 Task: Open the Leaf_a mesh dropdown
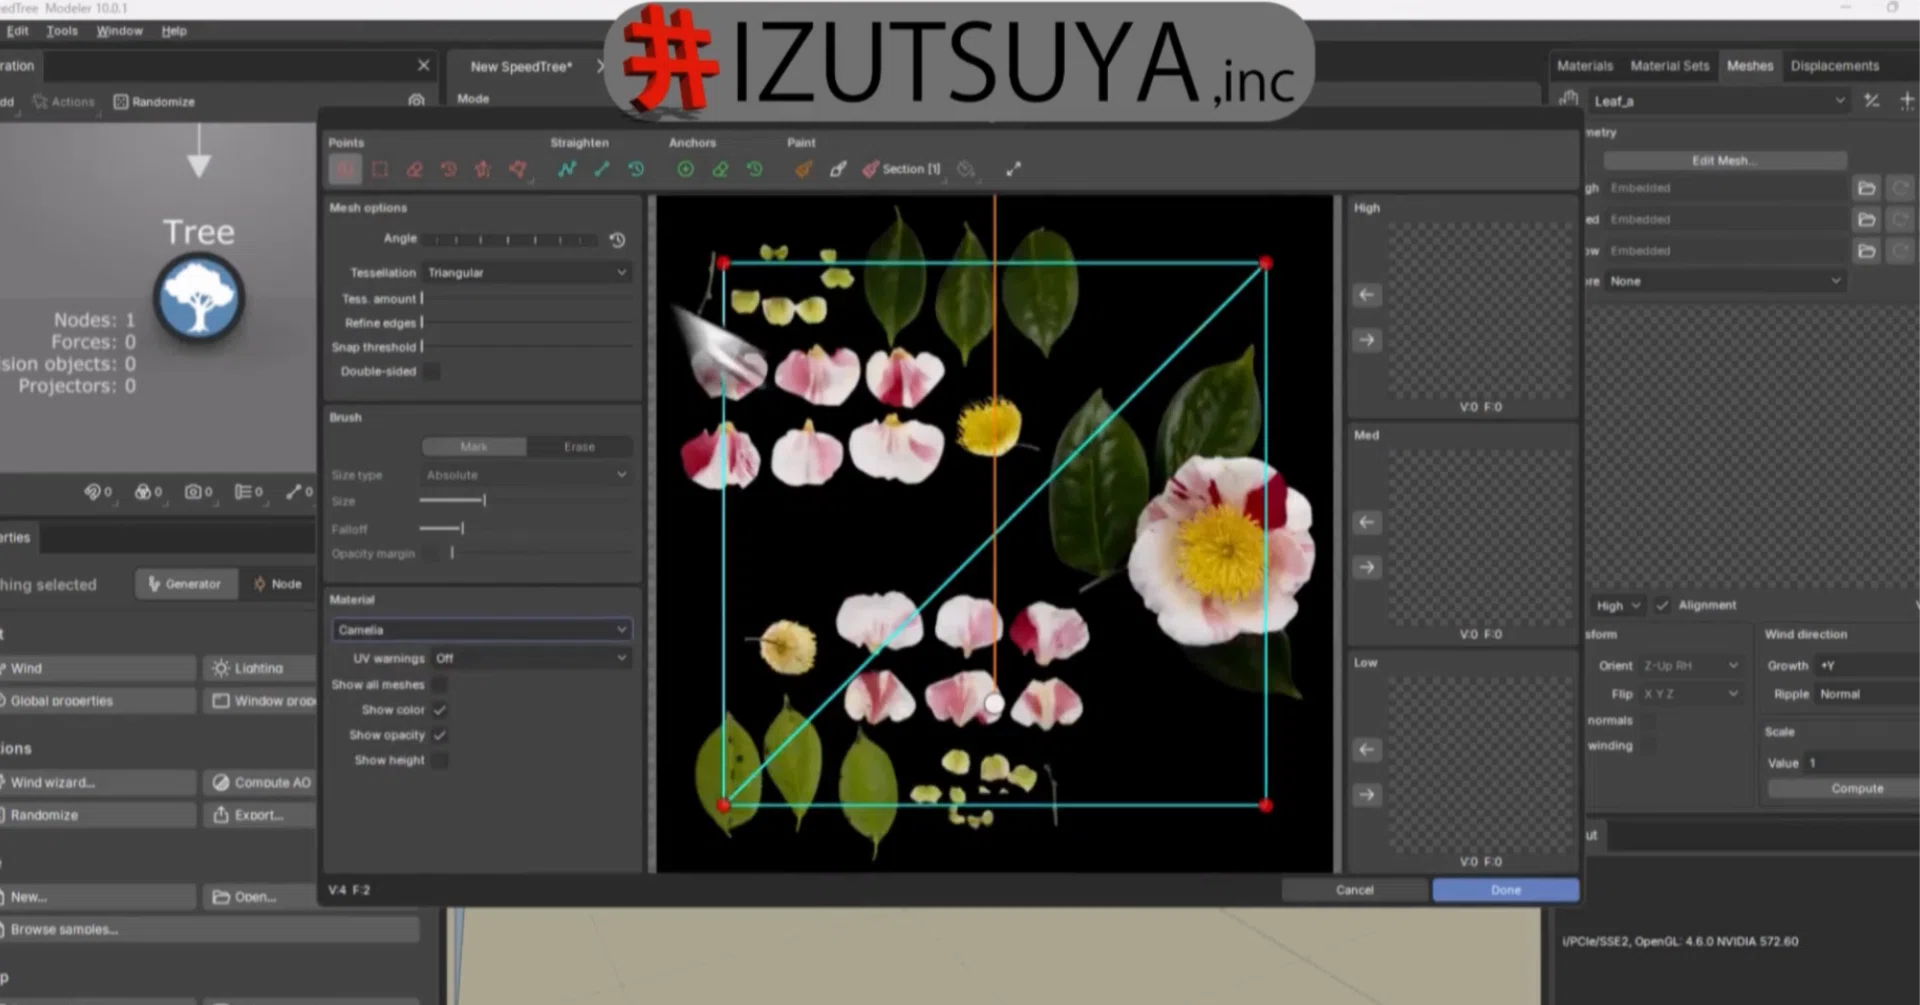[1718, 101]
